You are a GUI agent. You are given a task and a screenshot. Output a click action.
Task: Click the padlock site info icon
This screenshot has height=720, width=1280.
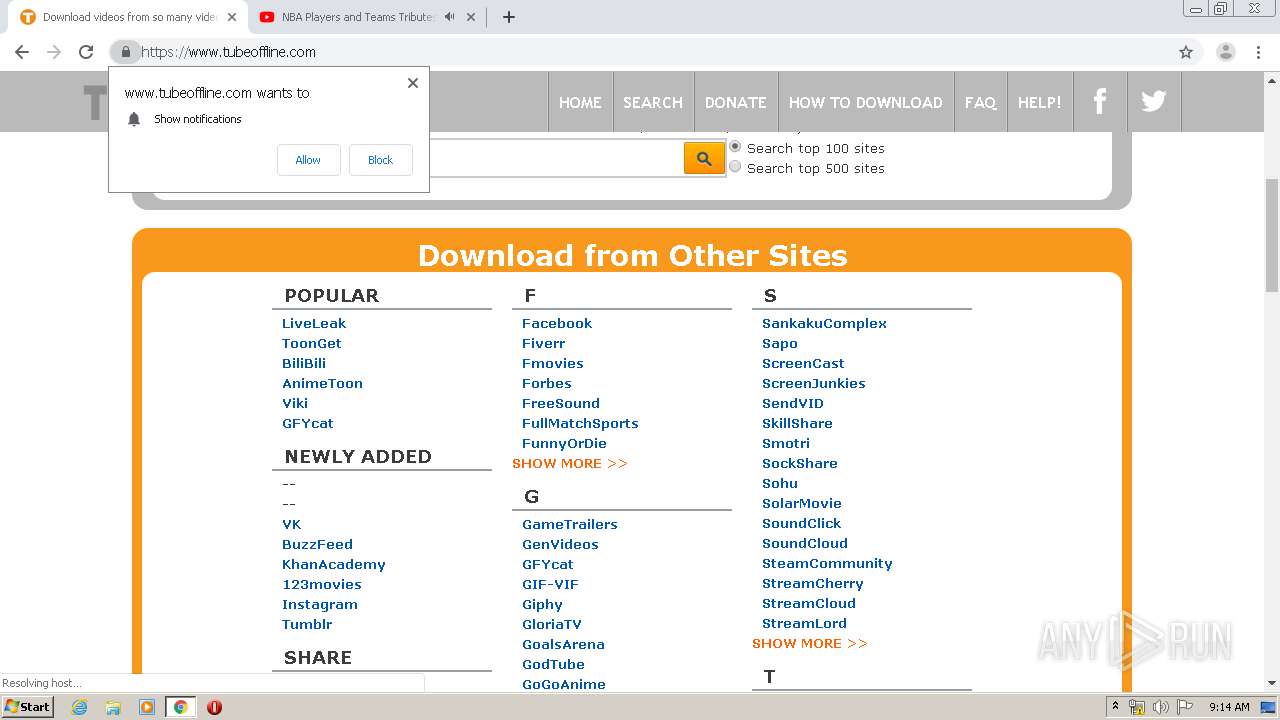click(x=125, y=52)
